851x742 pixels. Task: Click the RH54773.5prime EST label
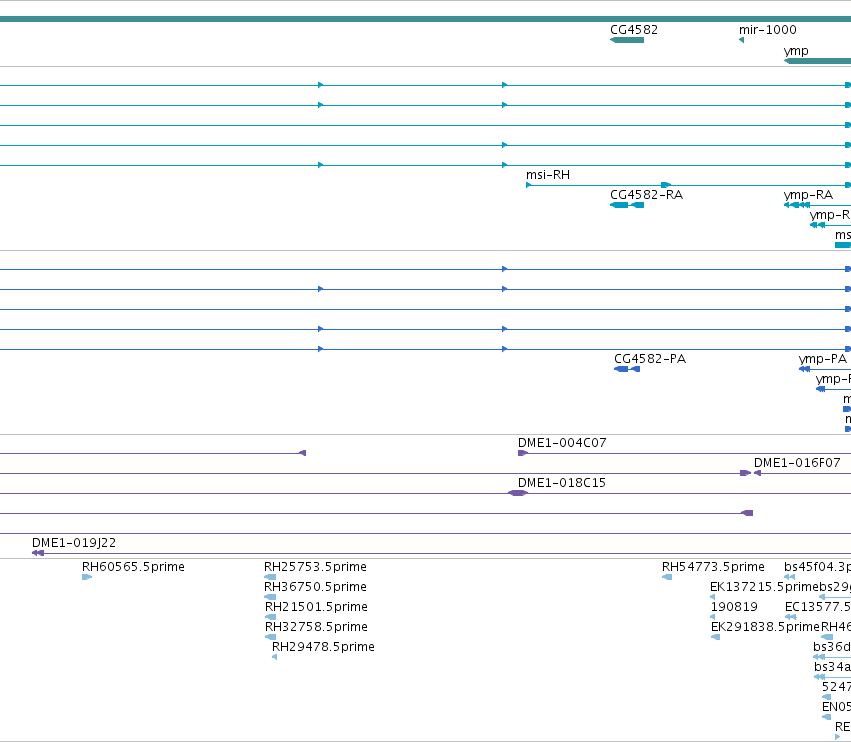713,567
